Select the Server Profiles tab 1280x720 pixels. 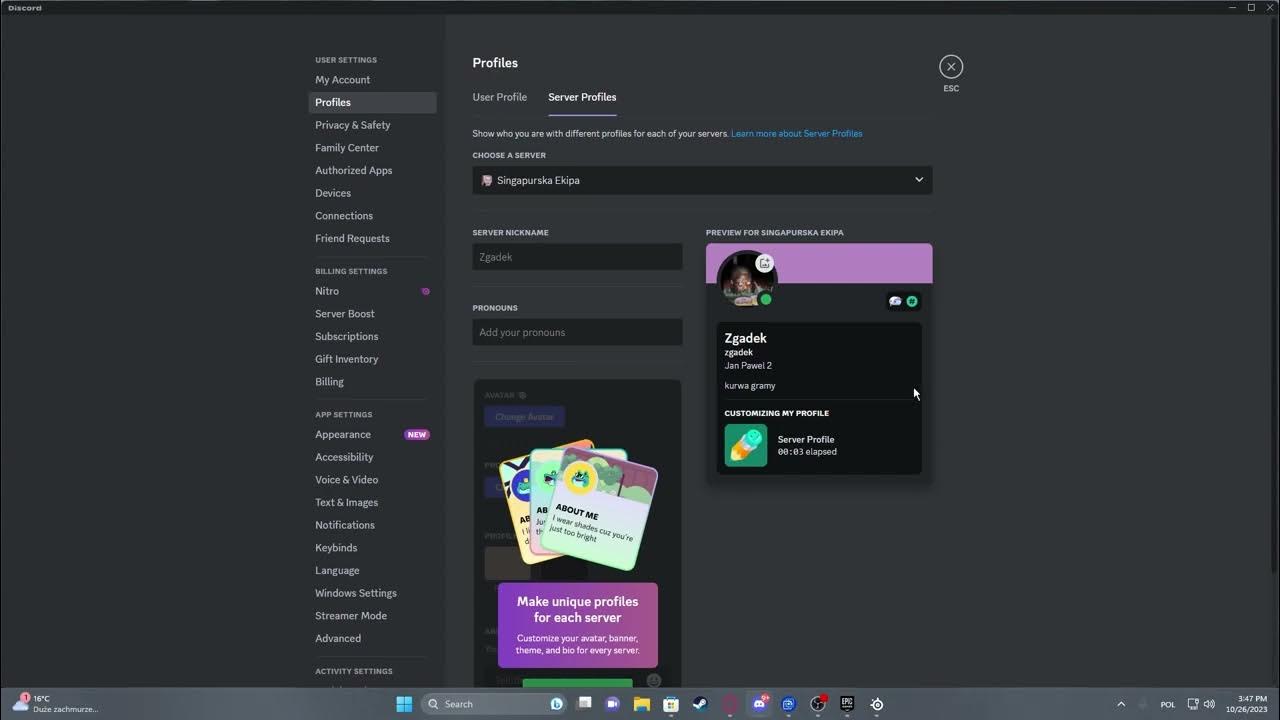click(x=582, y=97)
